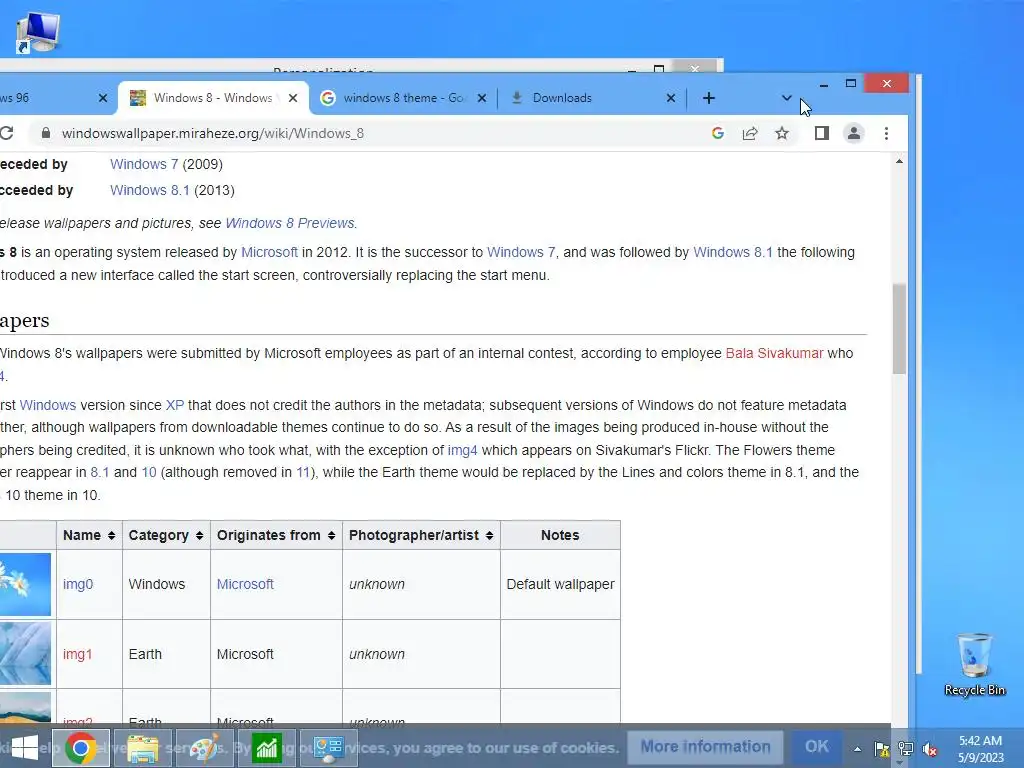Viewport: 1024px width, 768px height.
Task: Open the Chrome profile avatar
Action: point(854,133)
